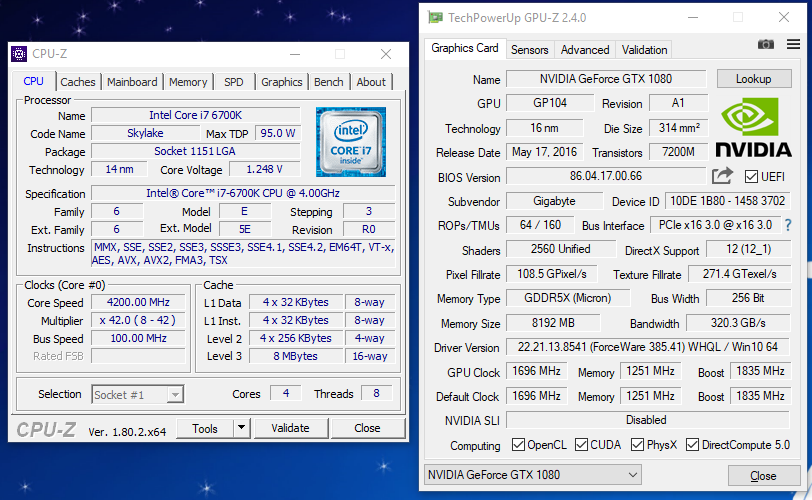Click the Threads value 8
812x500 pixels.
pyautogui.click(x=376, y=393)
